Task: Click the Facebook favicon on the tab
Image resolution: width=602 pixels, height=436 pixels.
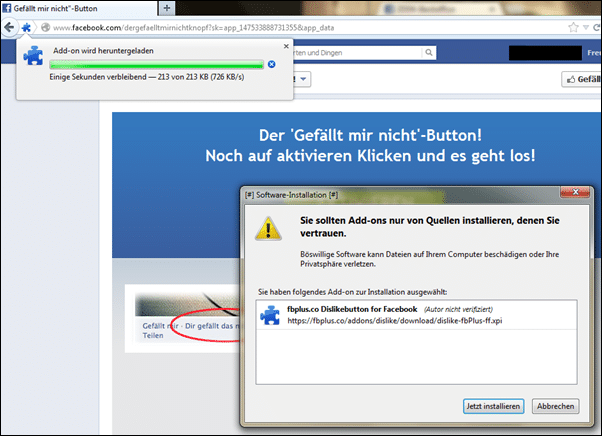Action: click(7, 8)
